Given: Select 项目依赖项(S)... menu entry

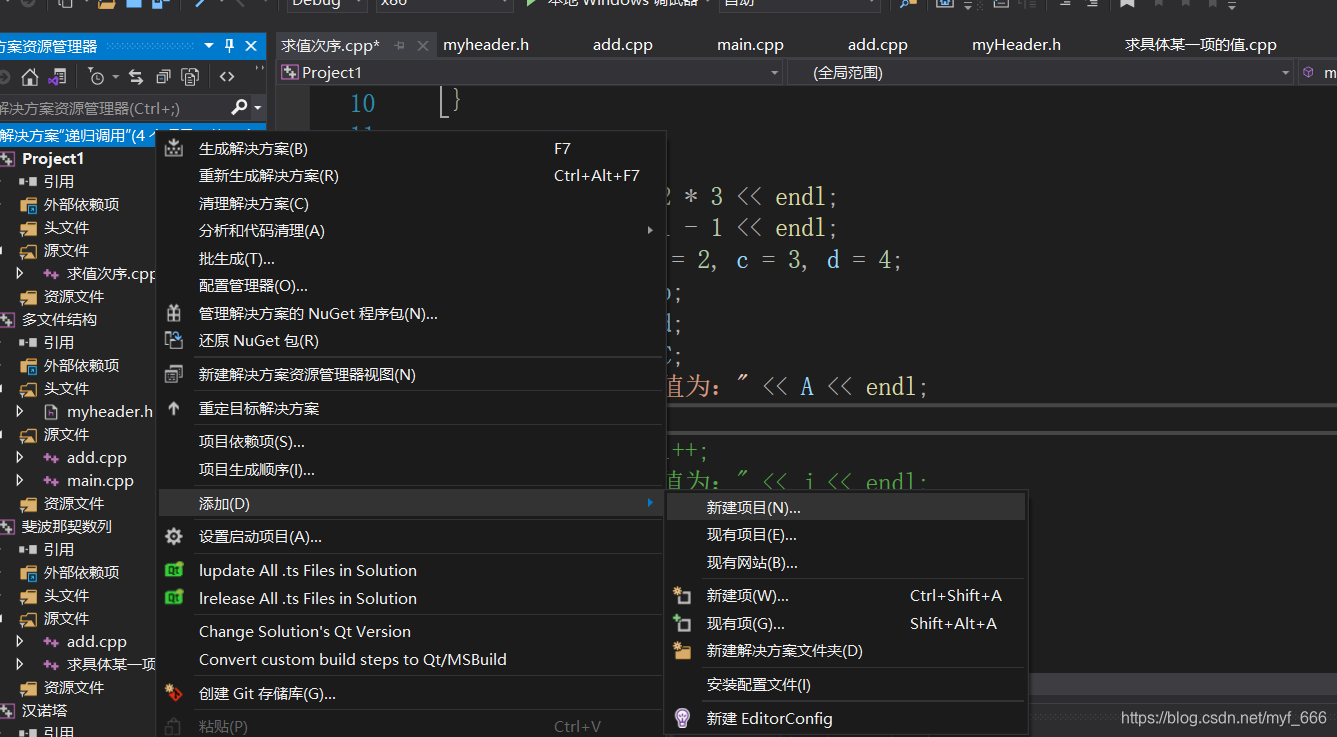Looking at the screenshot, I should tap(410, 441).
